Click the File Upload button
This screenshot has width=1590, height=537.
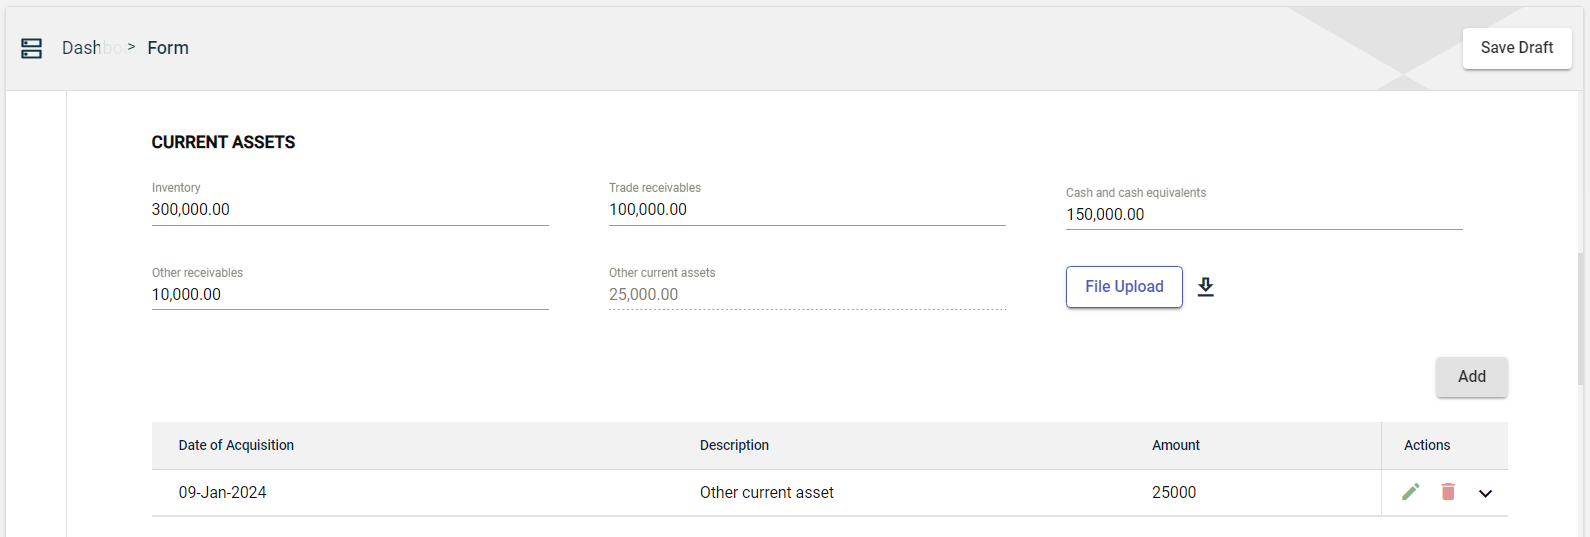(1124, 287)
